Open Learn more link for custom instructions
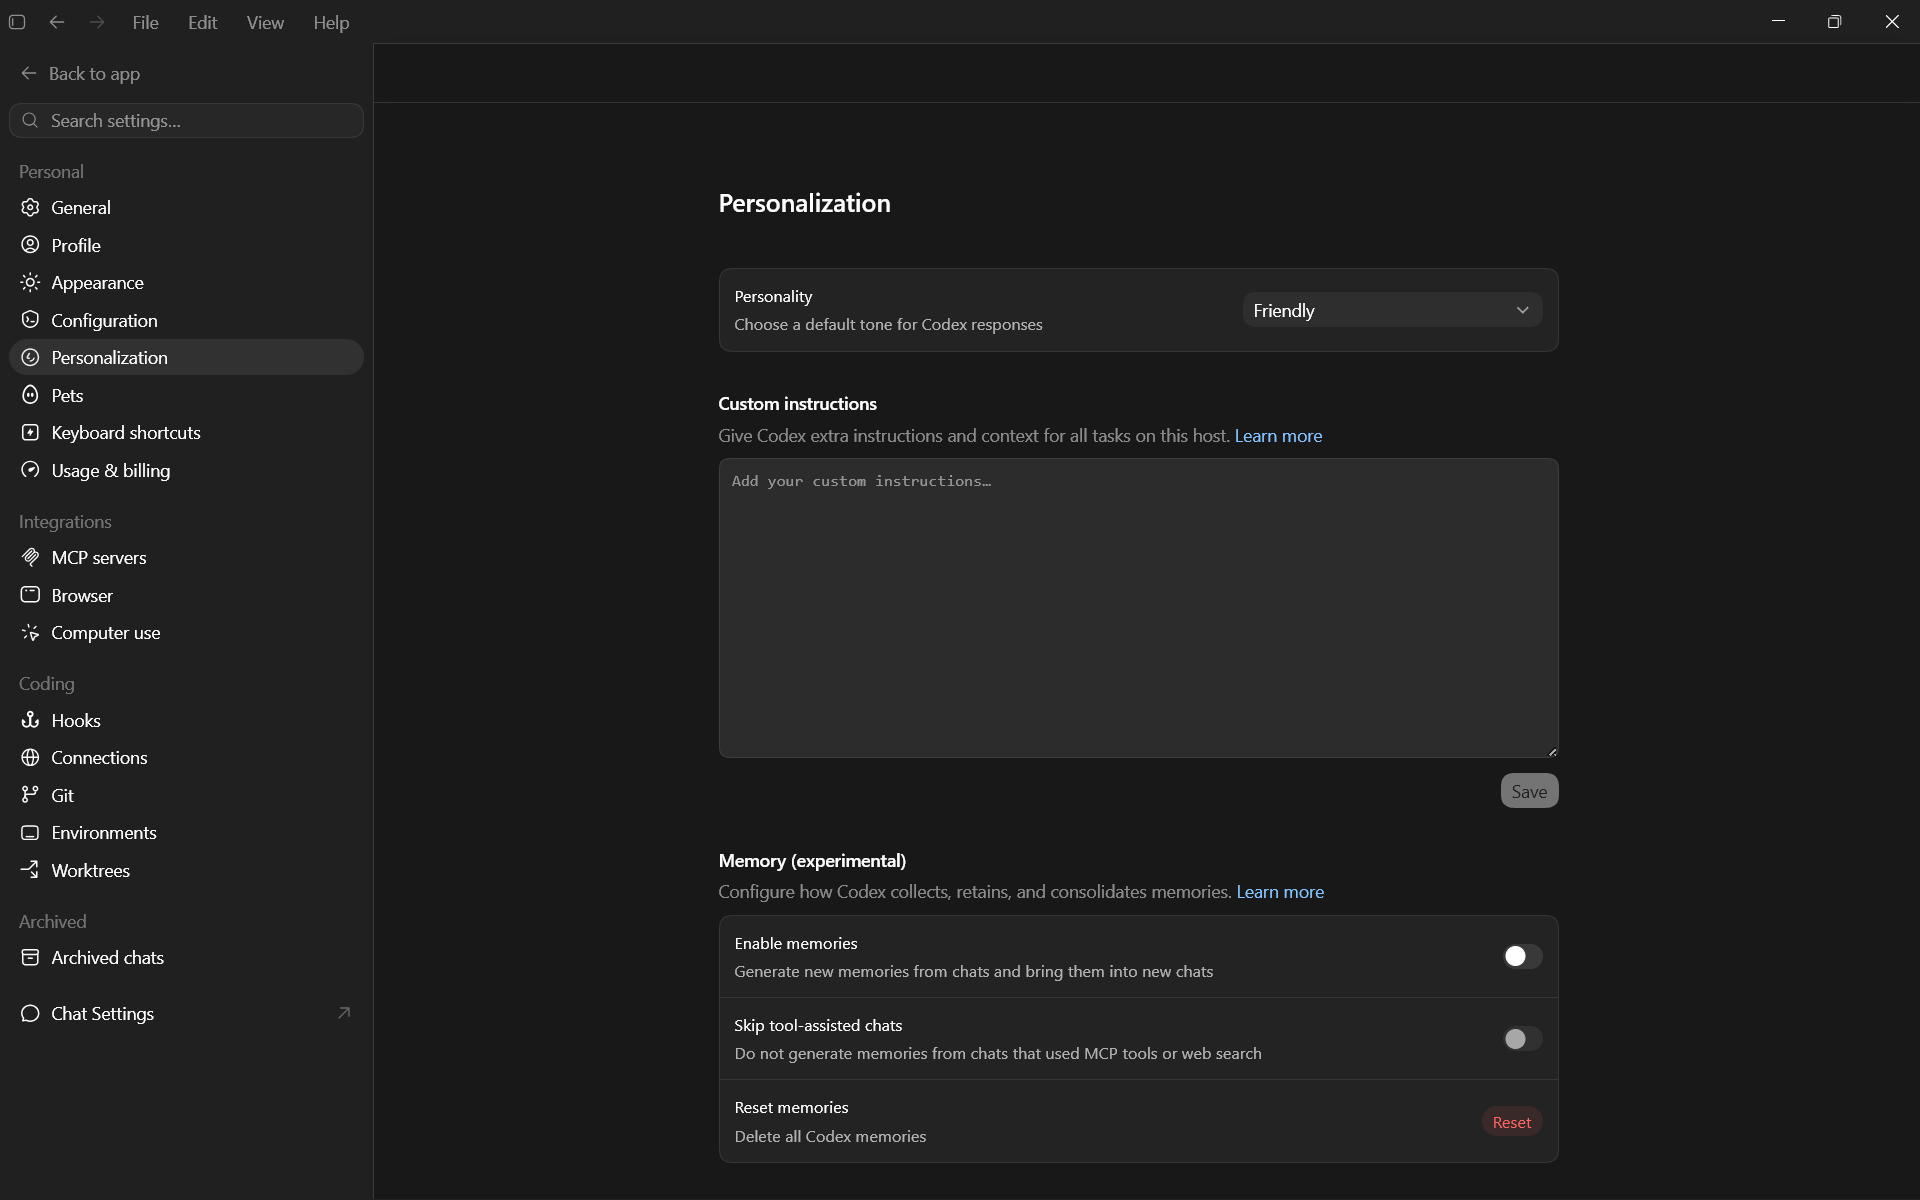This screenshot has width=1920, height=1200. click(x=1278, y=436)
